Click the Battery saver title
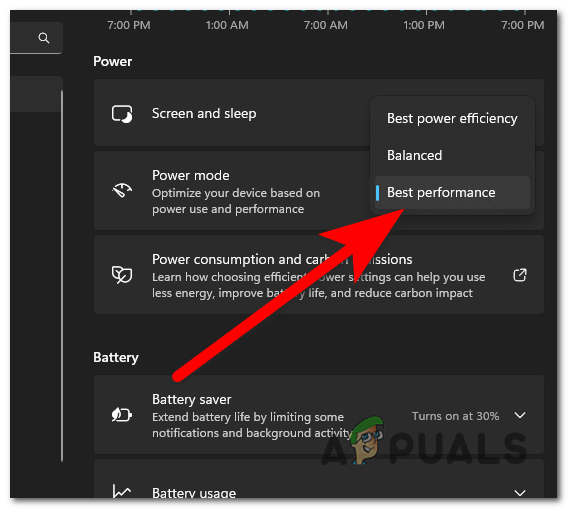568x509 pixels. tap(192, 399)
